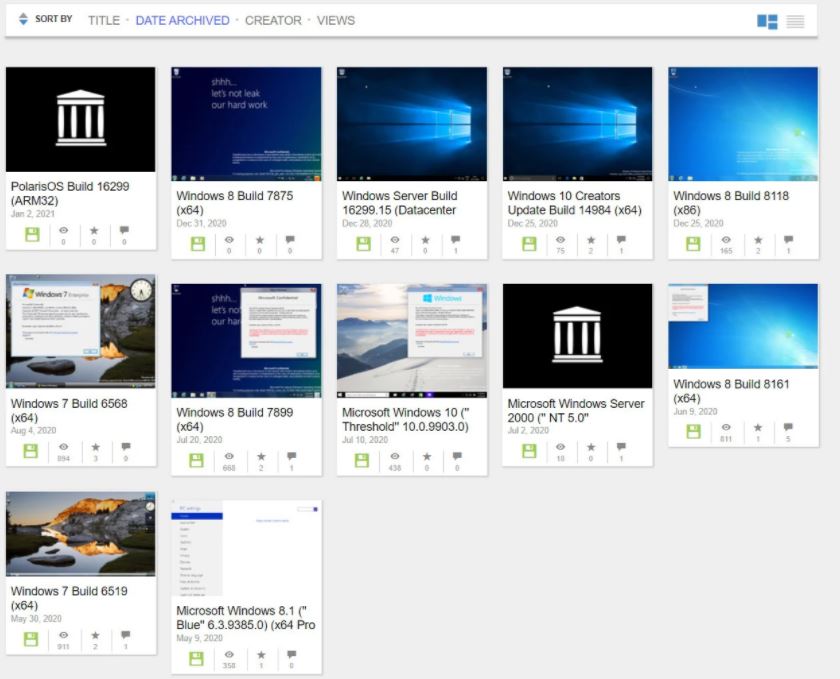Click software floppy icon on PolarisOS card

click(32, 234)
